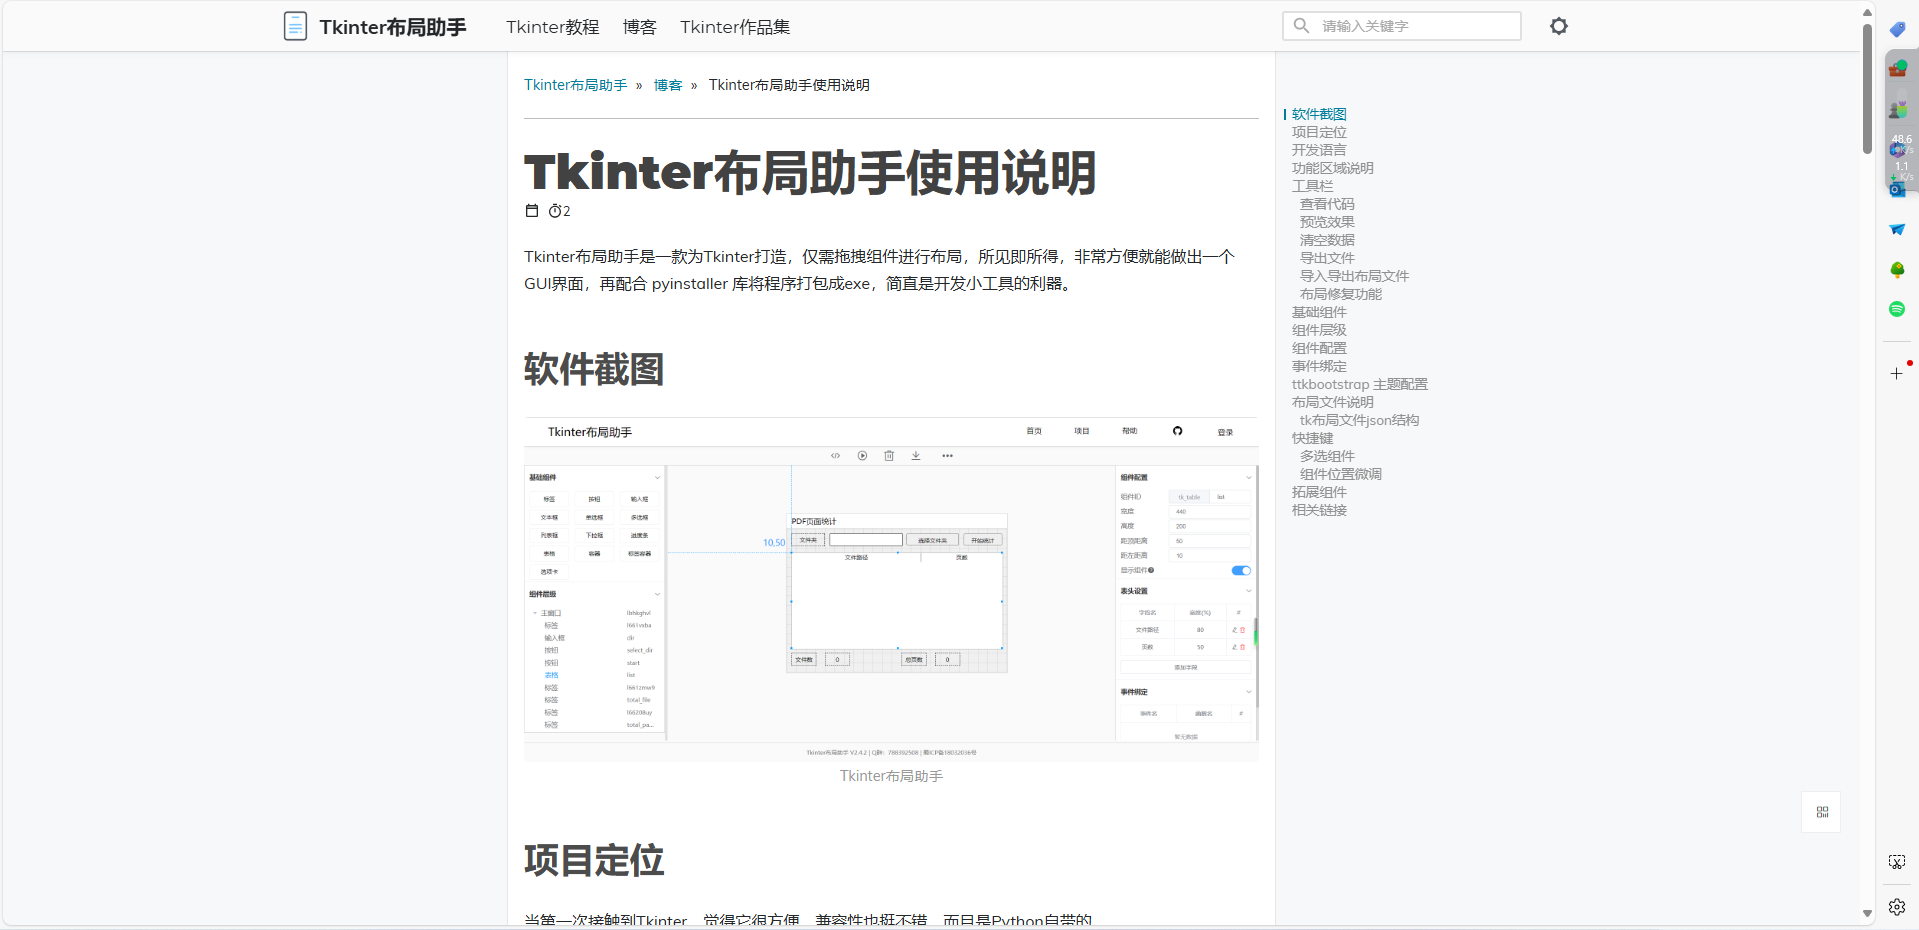Viewport: 1919px width, 930px height.
Task: Click the scrollbar up arrow
Action: point(1867,12)
